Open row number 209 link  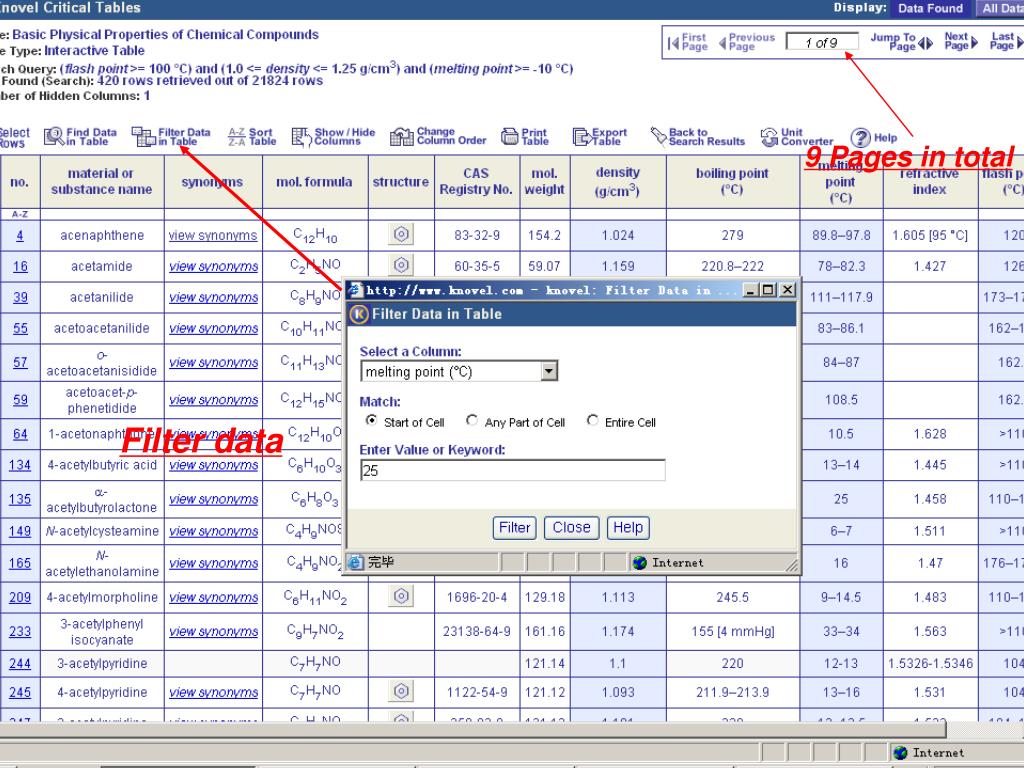[x=20, y=597]
